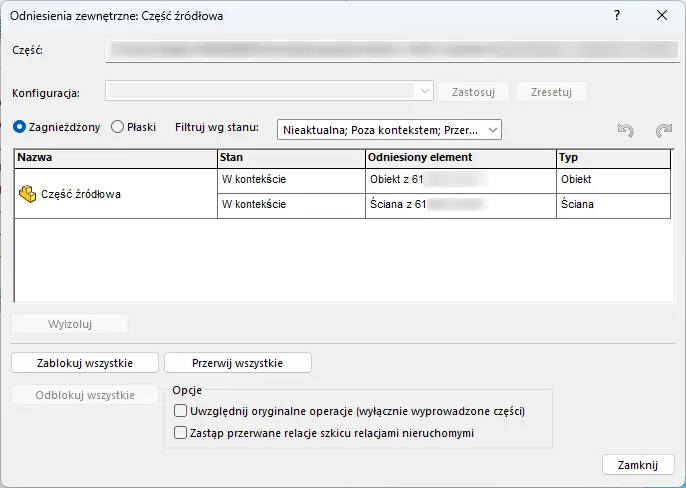Click the Zastosuj button
This screenshot has height=488, width=686.
pos(473,92)
